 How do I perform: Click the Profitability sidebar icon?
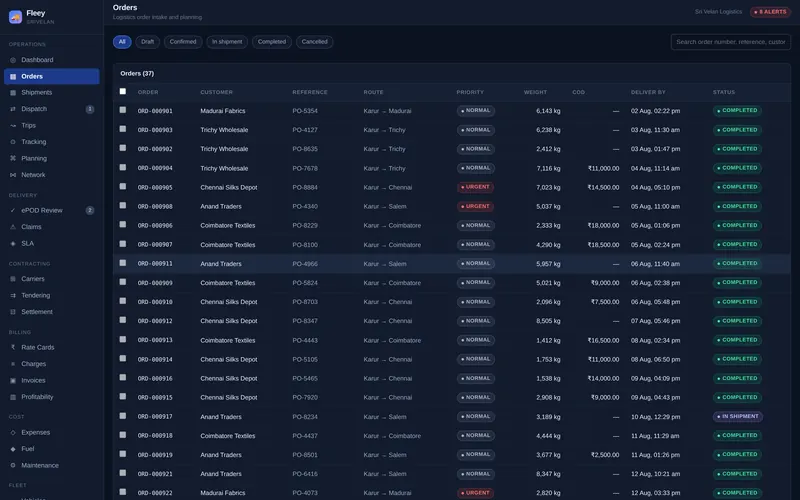coord(13,397)
